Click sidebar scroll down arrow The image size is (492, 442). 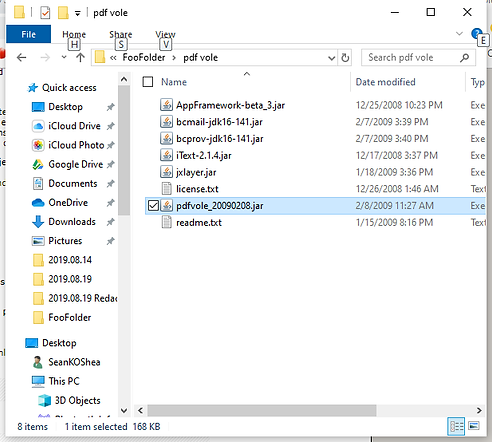(124, 410)
